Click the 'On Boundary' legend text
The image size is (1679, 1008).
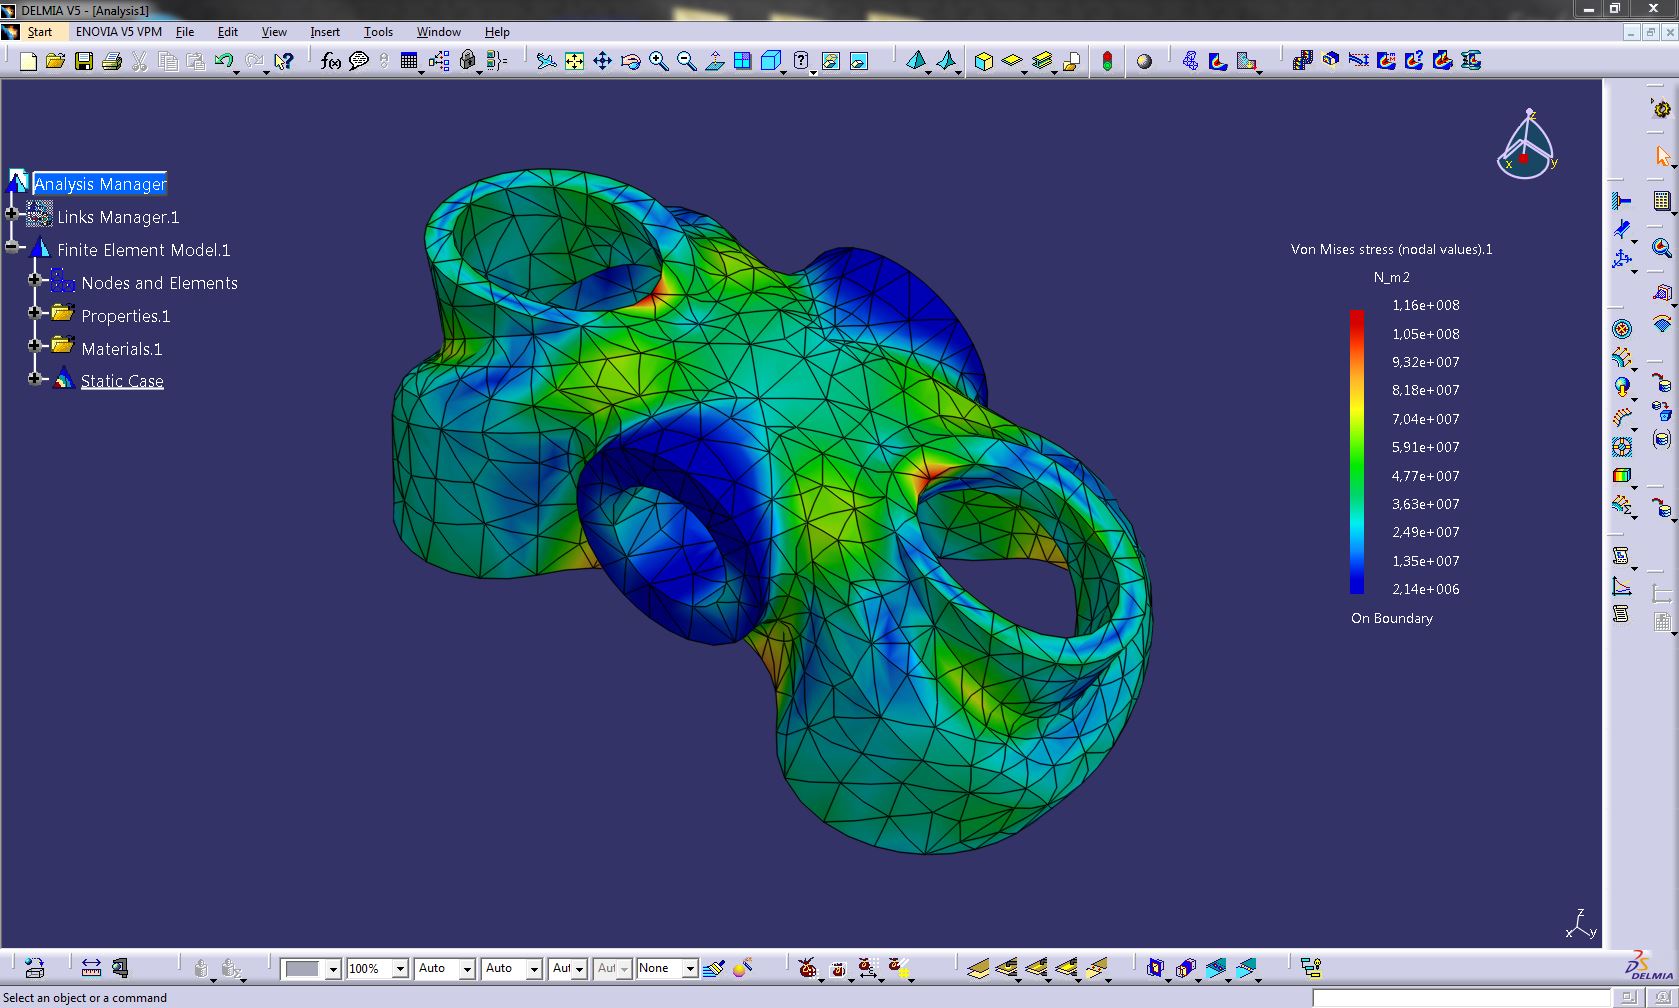tap(1391, 618)
